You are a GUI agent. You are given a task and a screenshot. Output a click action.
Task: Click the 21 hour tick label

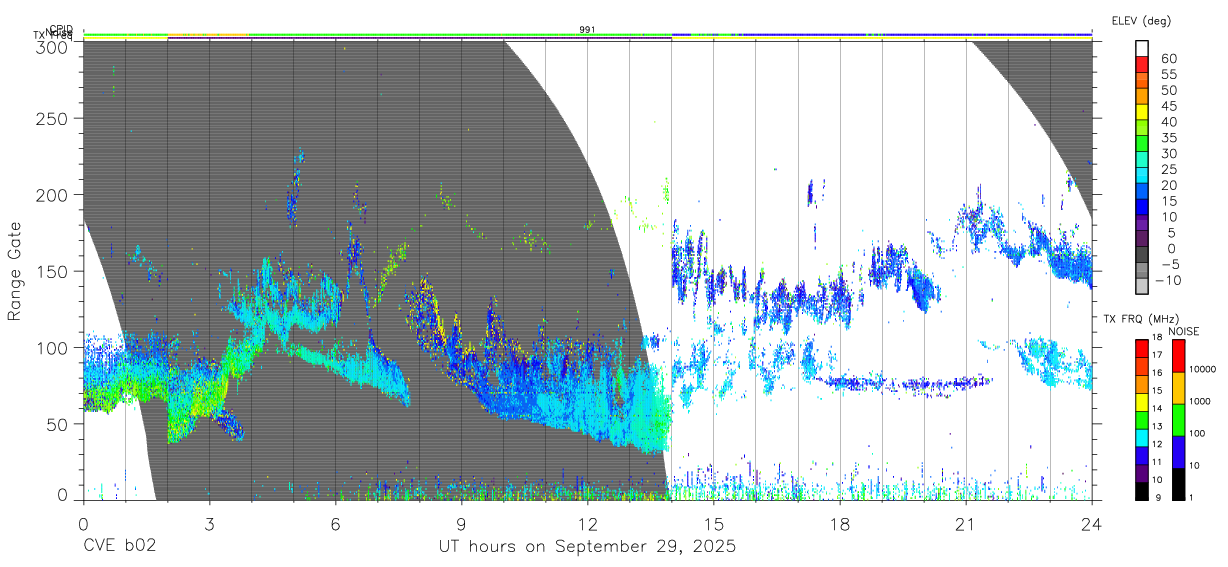click(x=966, y=523)
